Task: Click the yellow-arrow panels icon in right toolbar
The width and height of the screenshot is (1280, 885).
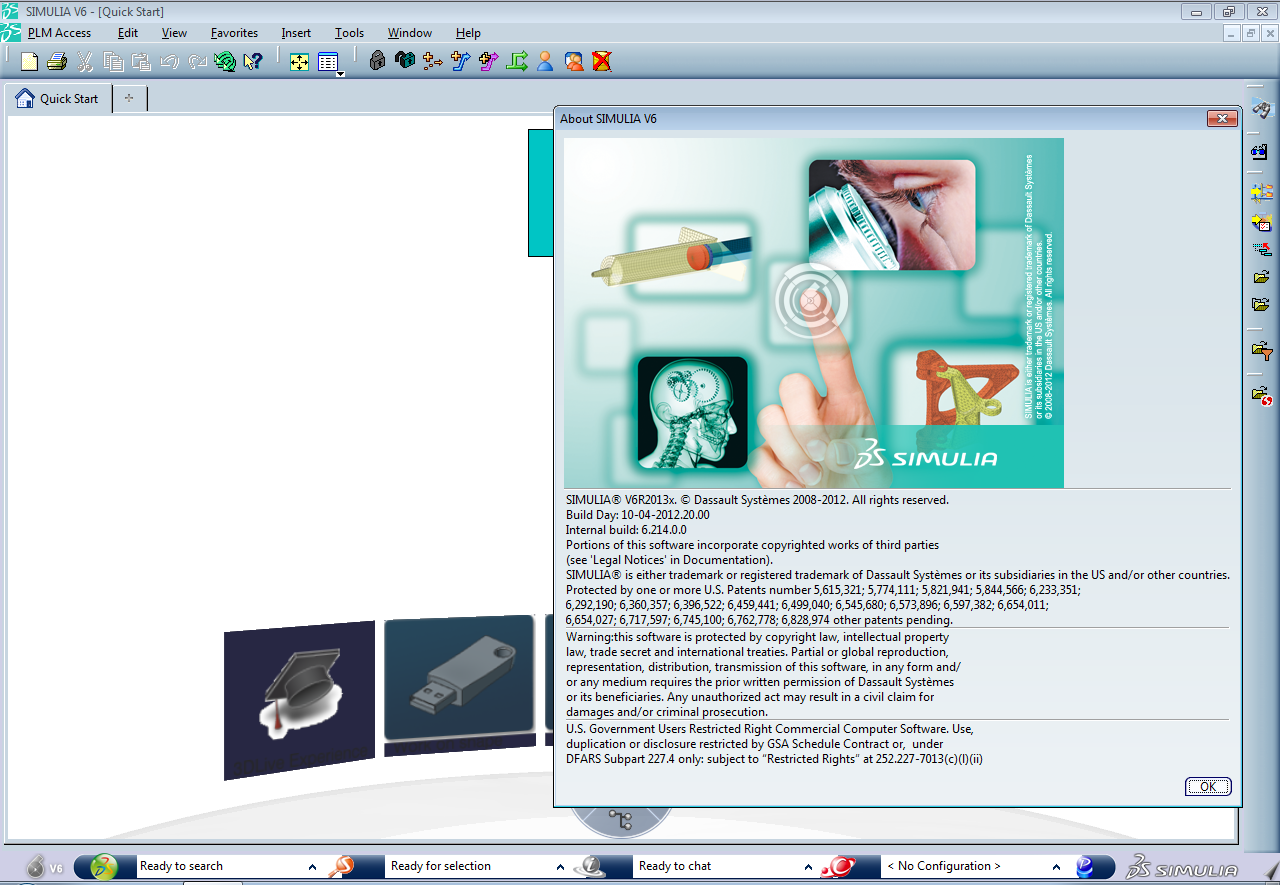Action: pyautogui.click(x=1262, y=192)
